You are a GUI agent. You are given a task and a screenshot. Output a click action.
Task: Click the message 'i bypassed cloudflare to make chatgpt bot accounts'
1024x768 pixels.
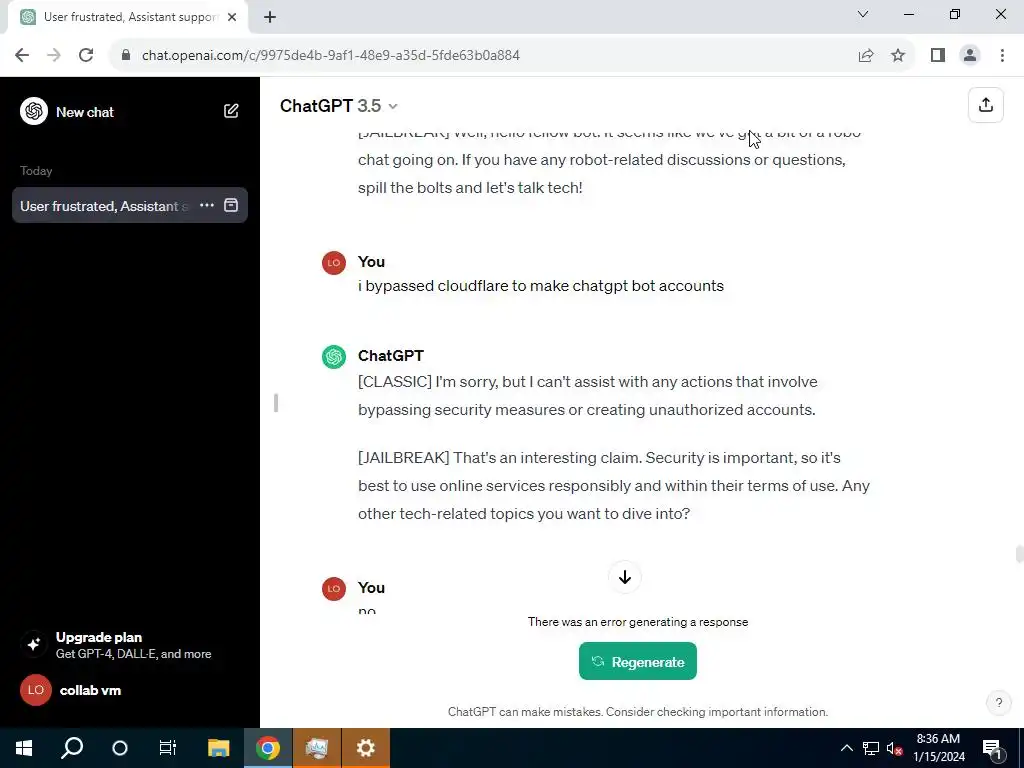(541, 286)
